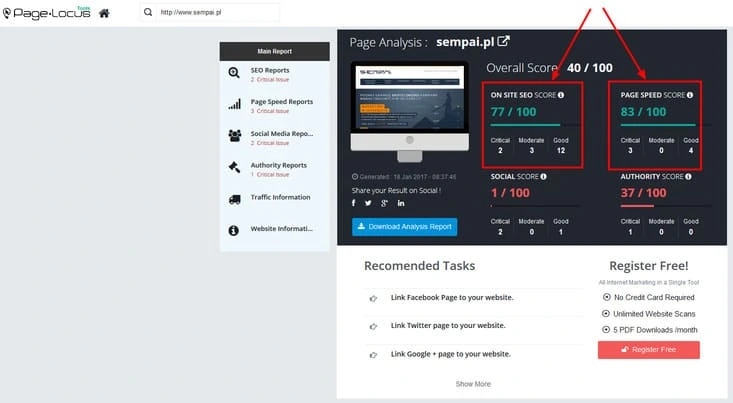The width and height of the screenshot is (733, 403).
Task: Select the Main Report tab header
Action: click(274, 51)
